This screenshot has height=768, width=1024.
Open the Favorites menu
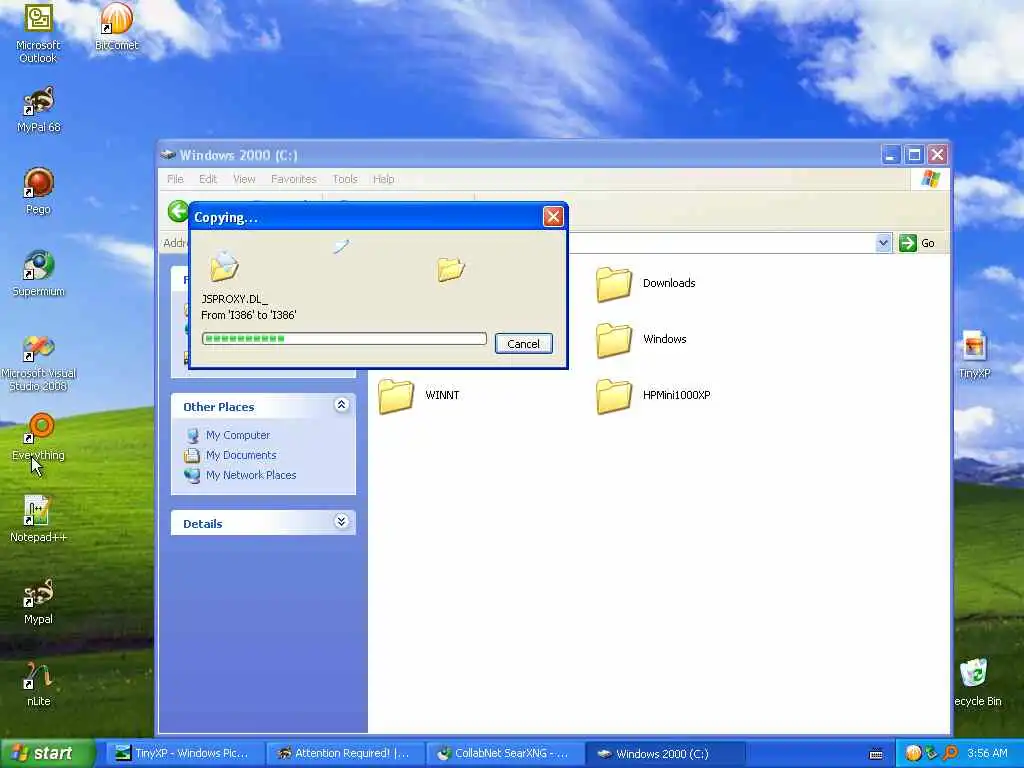(294, 179)
